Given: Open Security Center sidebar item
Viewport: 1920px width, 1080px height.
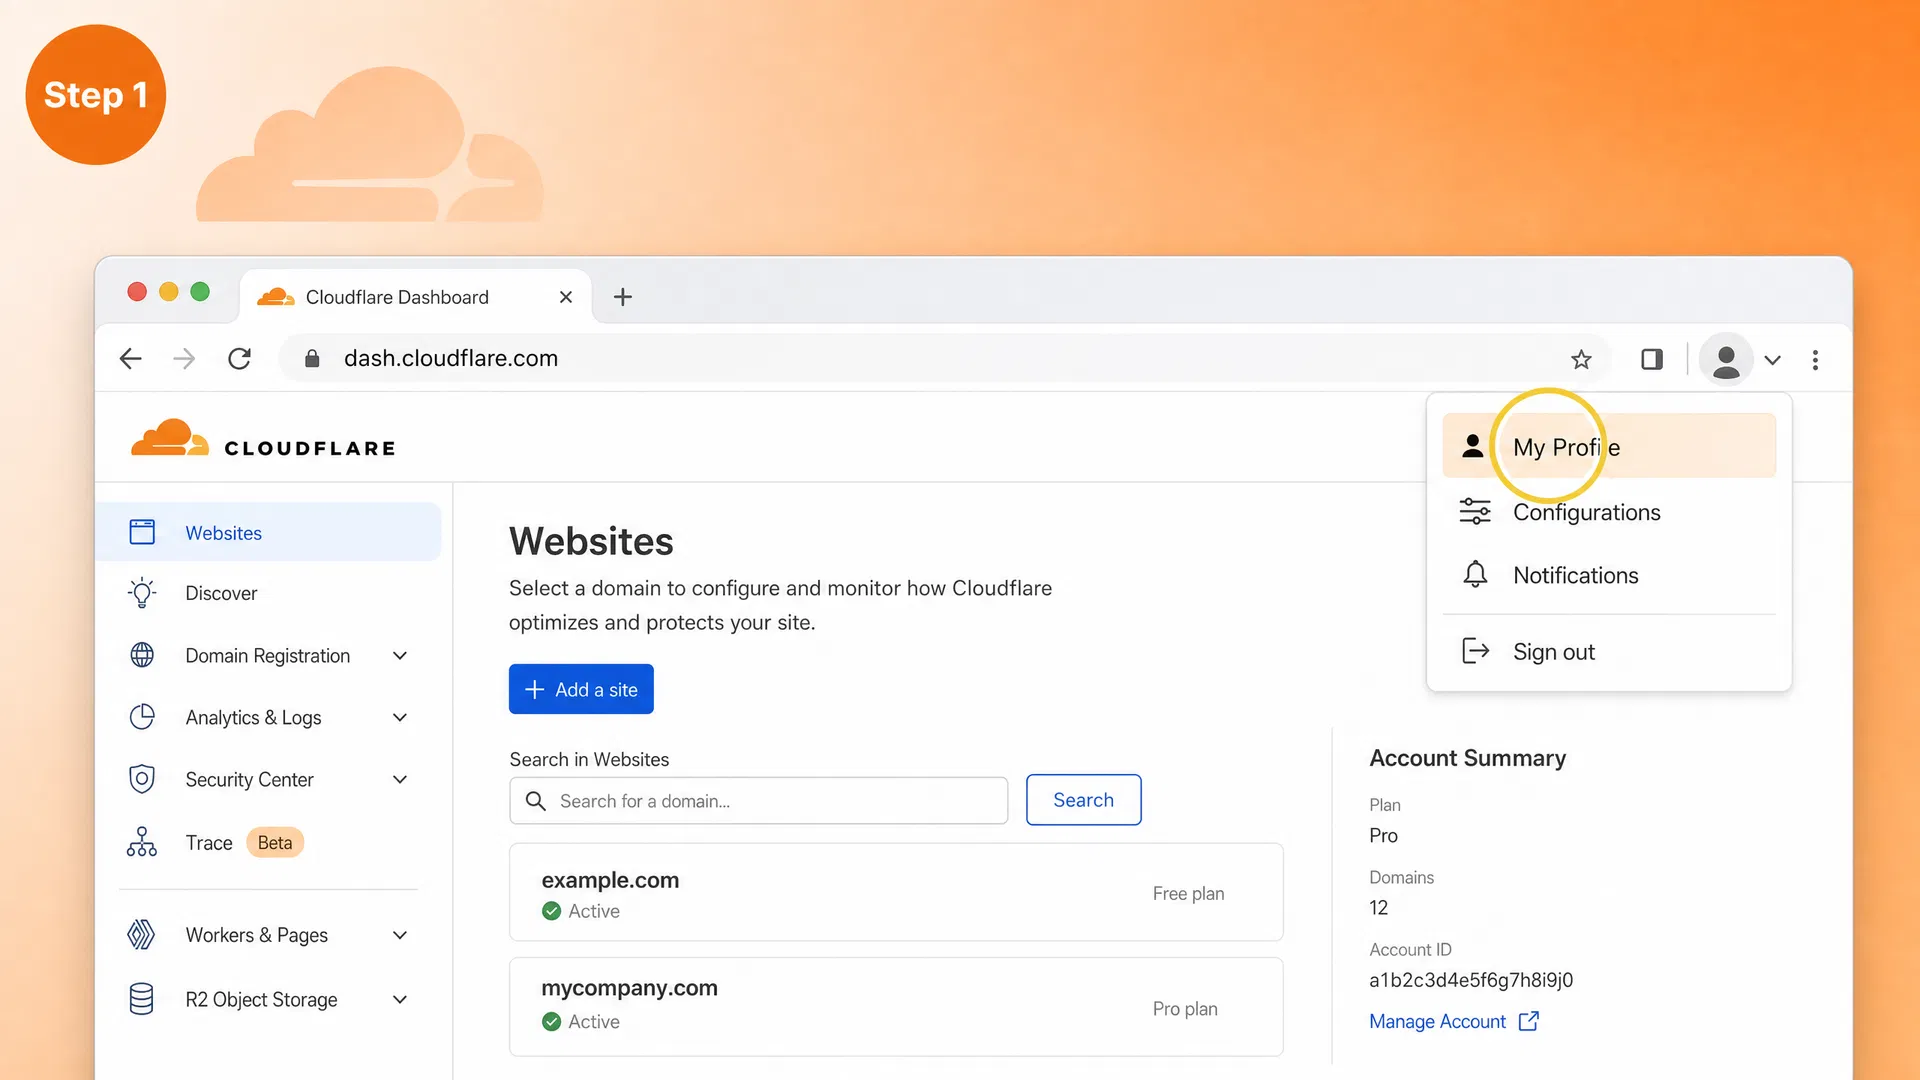Looking at the screenshot, I should click(x=270, y=779).
